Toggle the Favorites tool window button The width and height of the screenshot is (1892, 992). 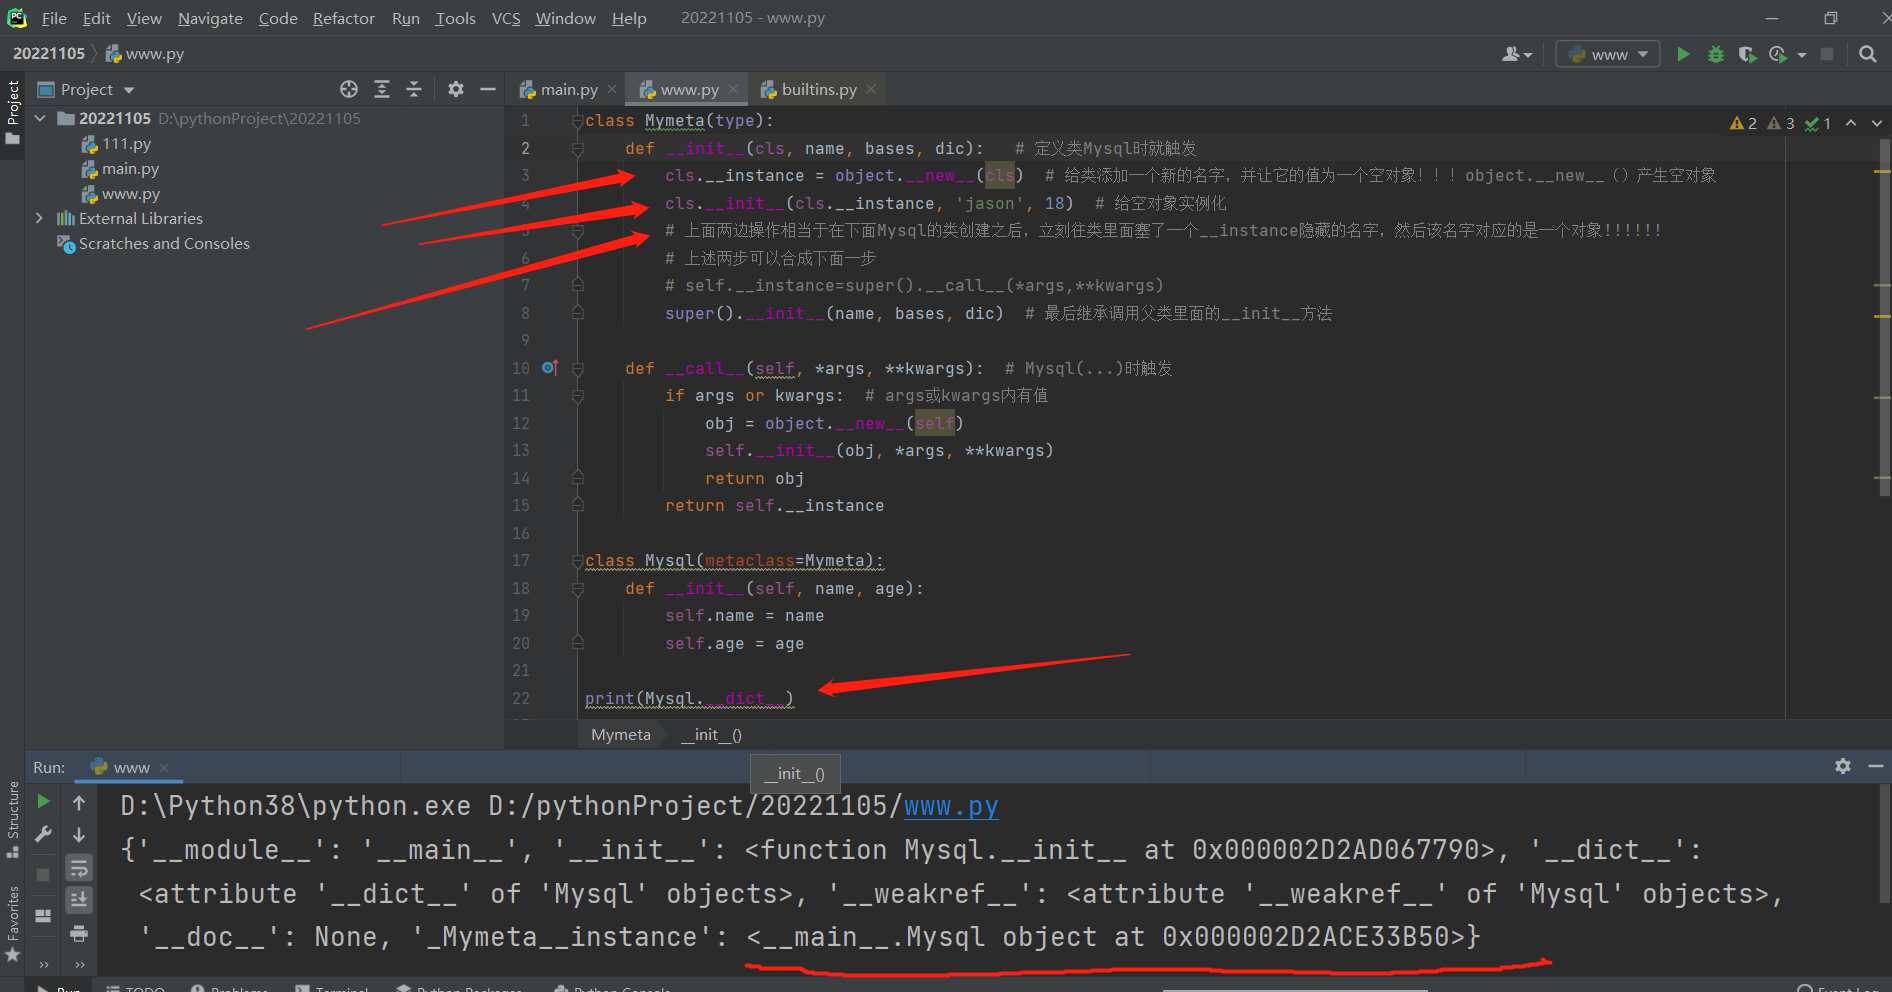tap(13, 924)
